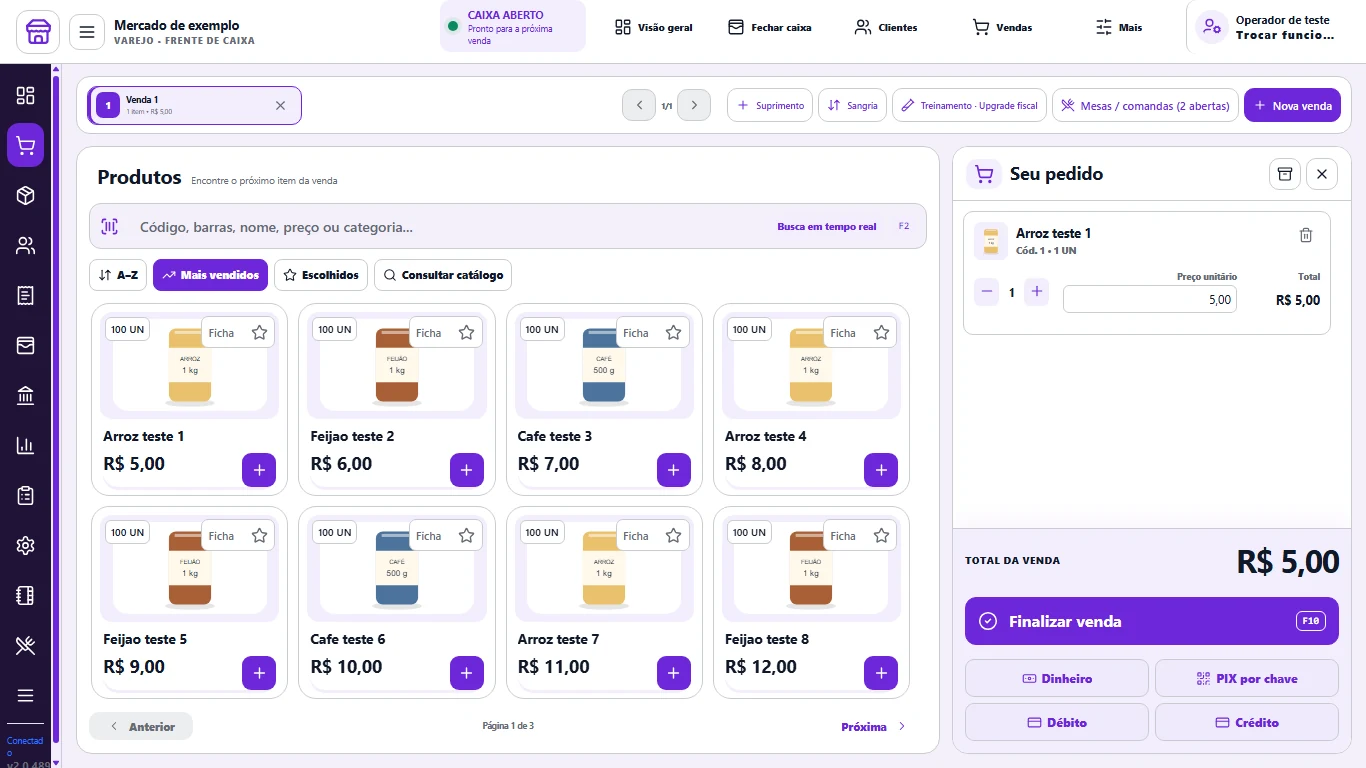Click Finalizar venda
The height and width of the screenshot is (768, 1366).
(x=1151, y=621)
